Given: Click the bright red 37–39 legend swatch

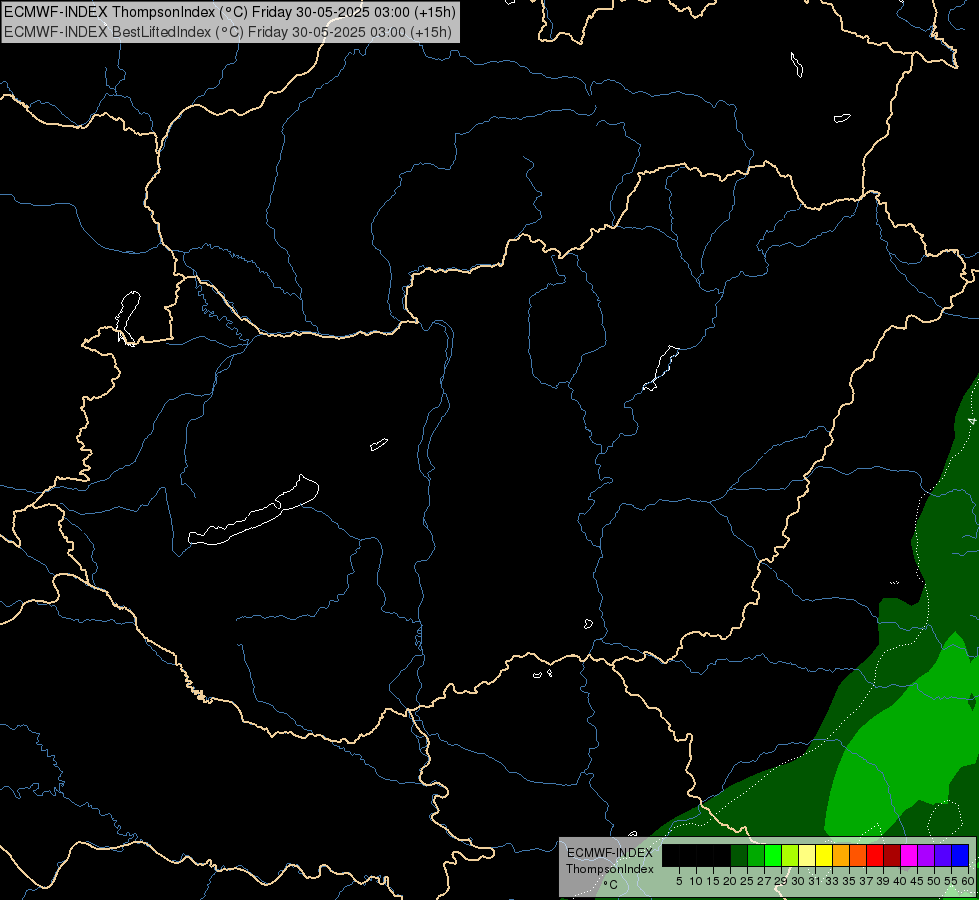Looking at the screenshot, I should coord(875,855).
